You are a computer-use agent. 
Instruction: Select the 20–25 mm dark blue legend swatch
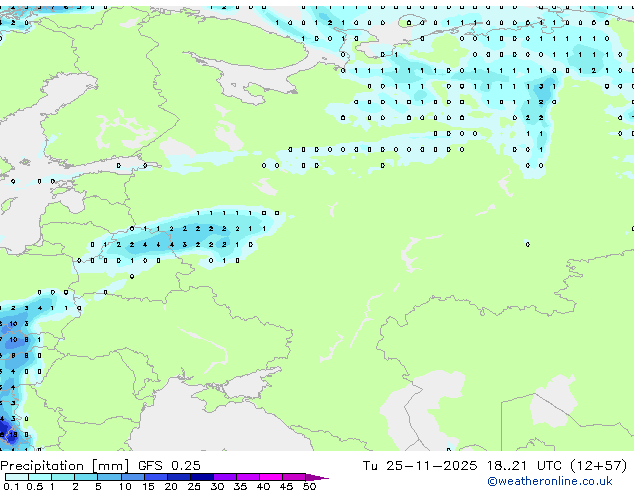[x=178, y=477]
